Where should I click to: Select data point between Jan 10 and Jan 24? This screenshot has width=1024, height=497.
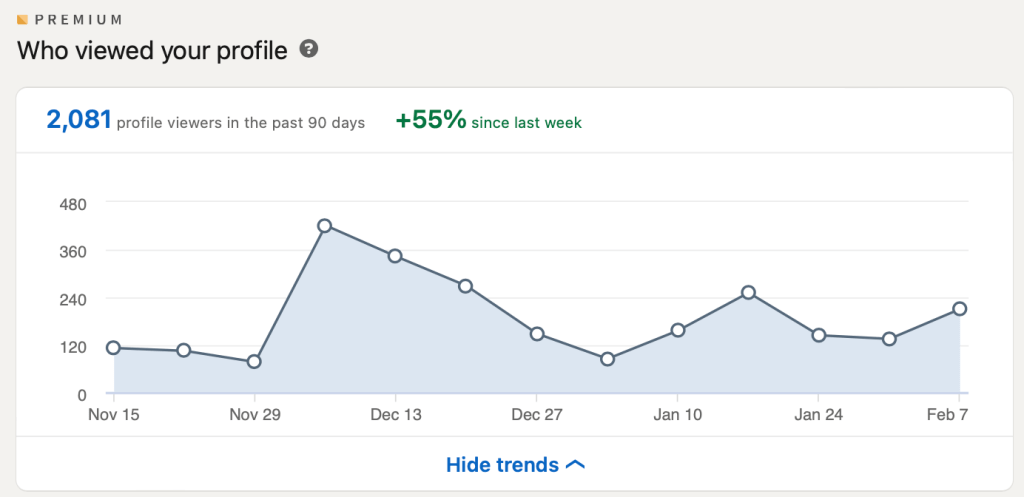click(748, 292)
